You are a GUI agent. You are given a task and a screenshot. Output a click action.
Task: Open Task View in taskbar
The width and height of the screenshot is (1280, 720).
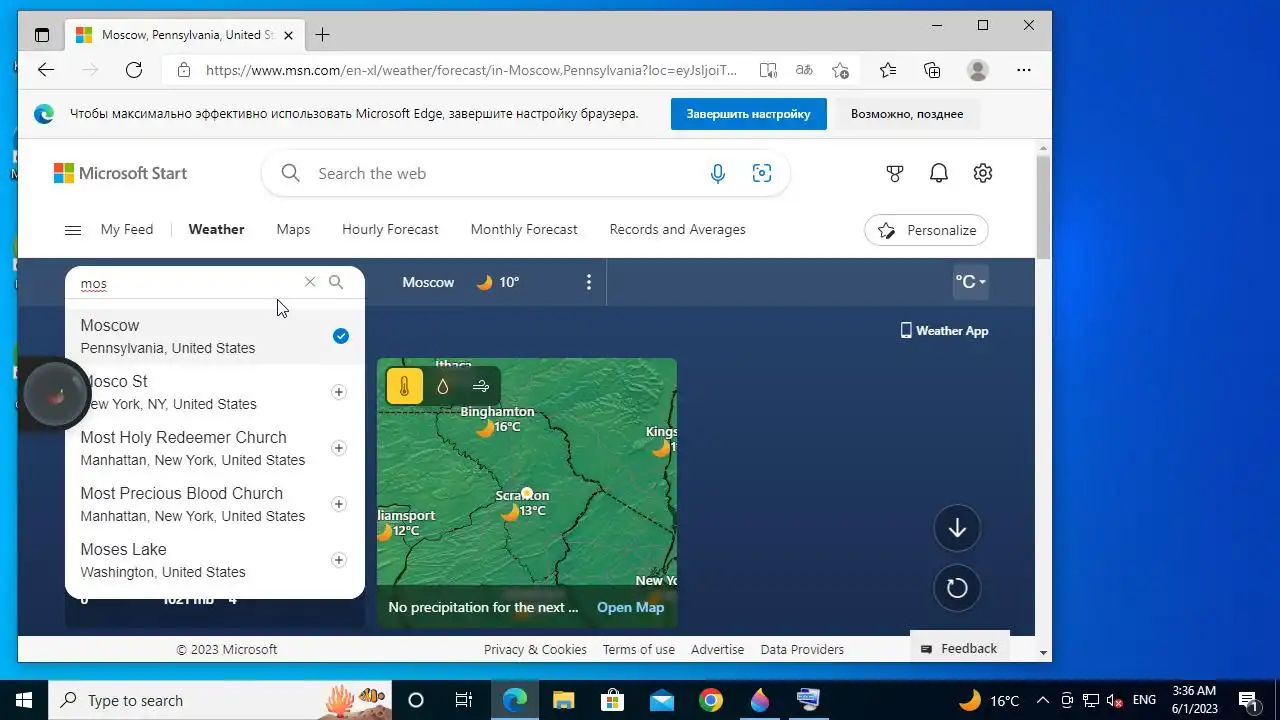[x=464, y=700]
